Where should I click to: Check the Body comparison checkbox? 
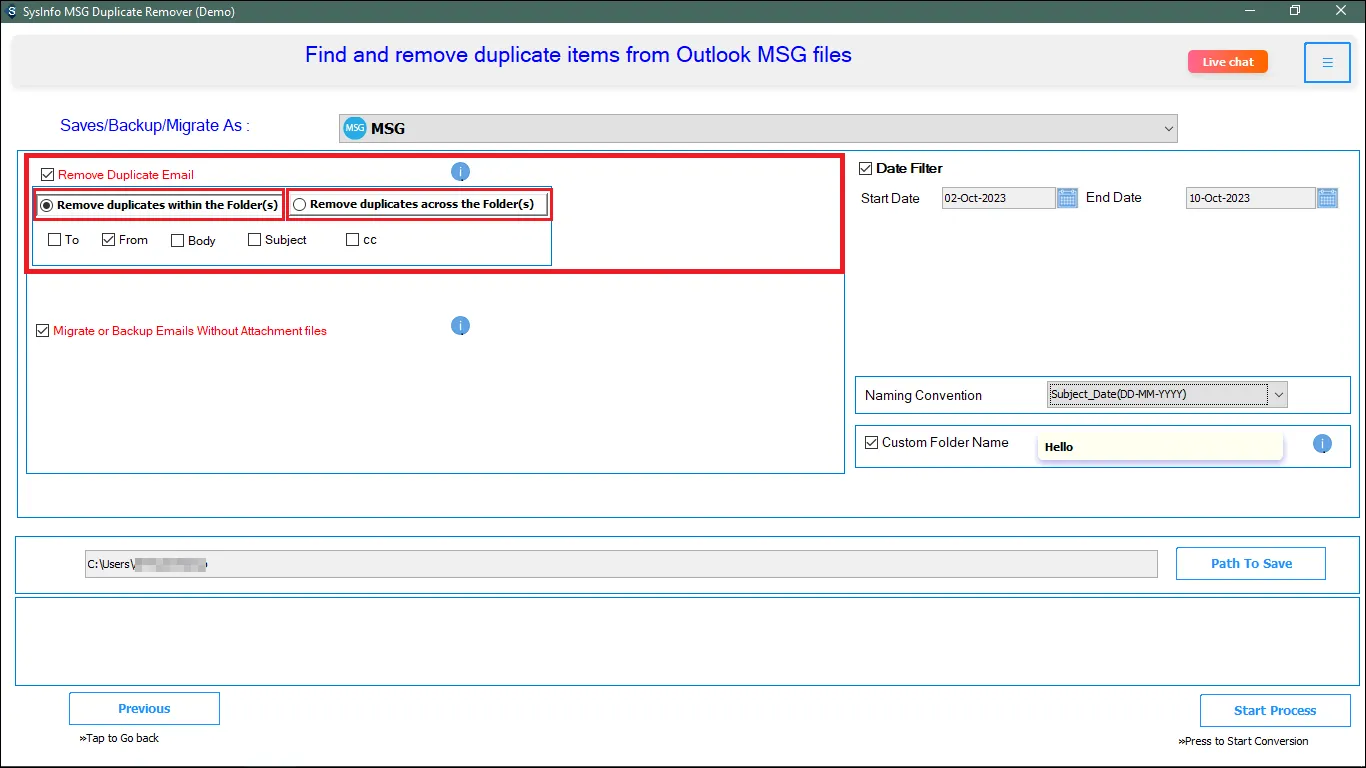pyautogui.click(x=177, y=241)
